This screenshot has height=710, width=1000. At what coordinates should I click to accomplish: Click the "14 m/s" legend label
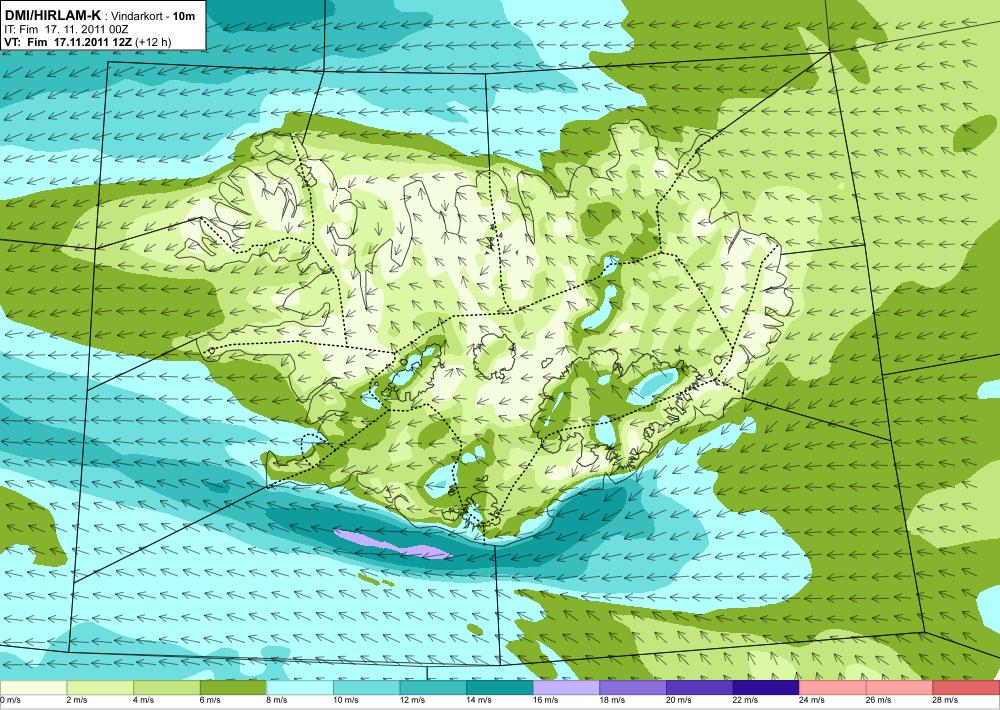click(x=479, y=700)
